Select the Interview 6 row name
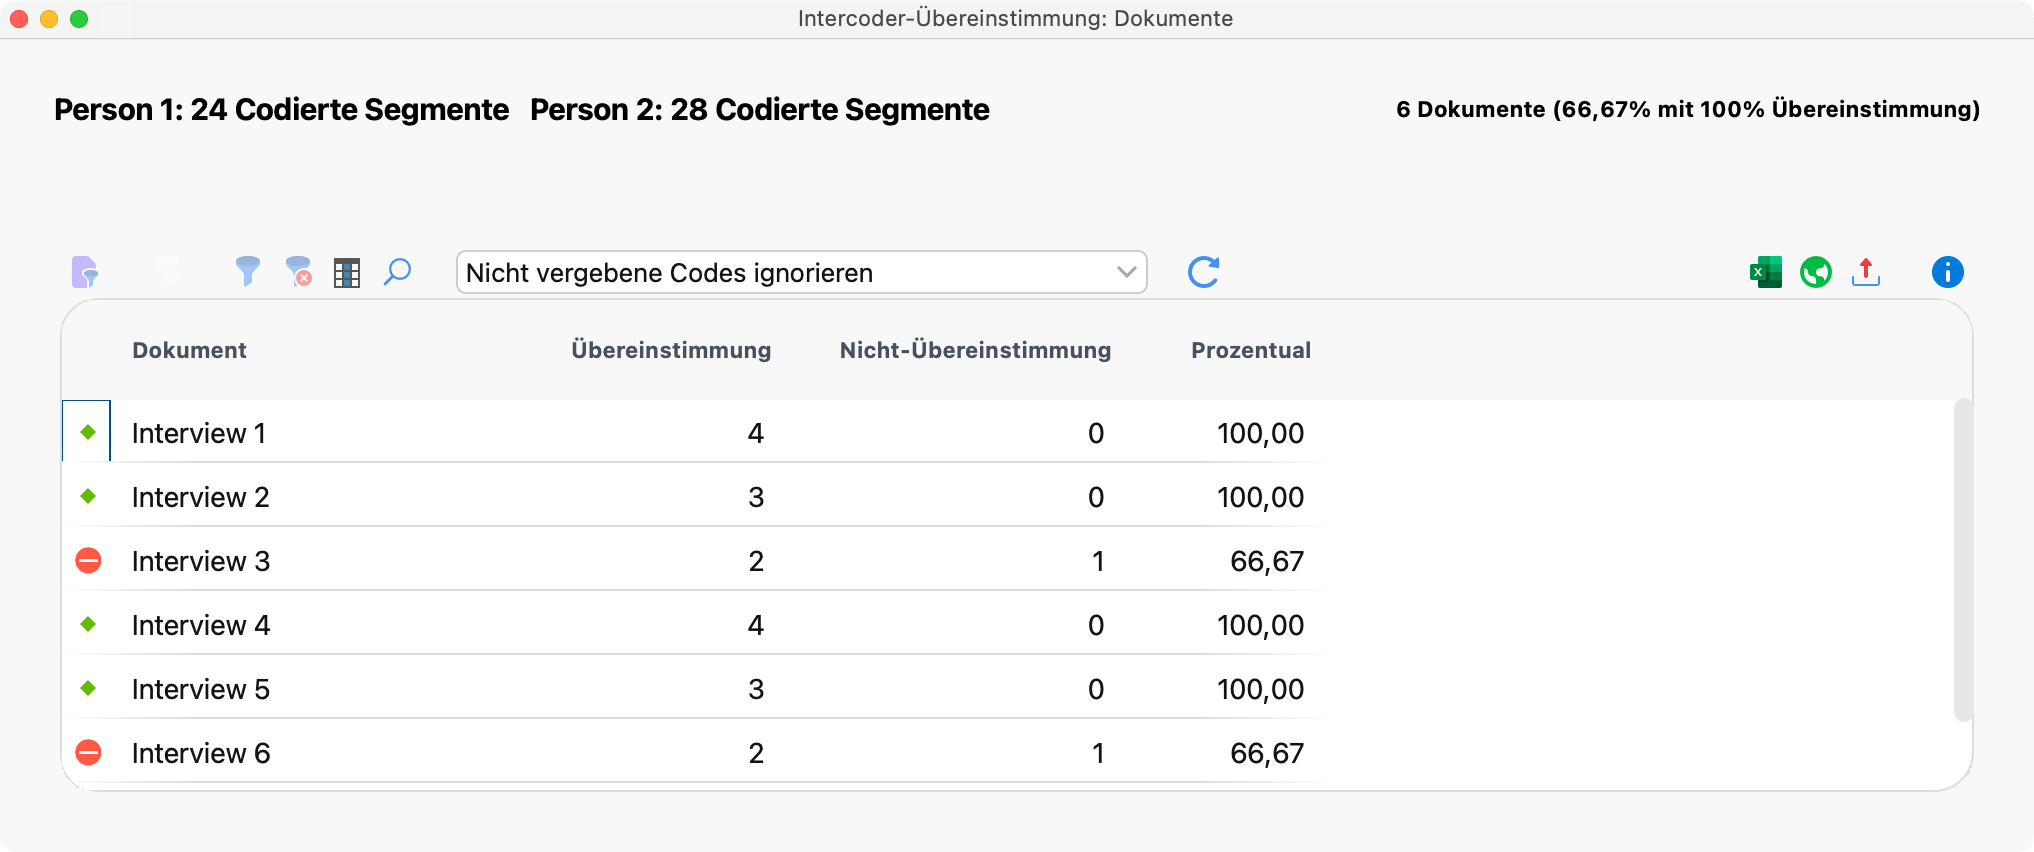 pos(201,753)
